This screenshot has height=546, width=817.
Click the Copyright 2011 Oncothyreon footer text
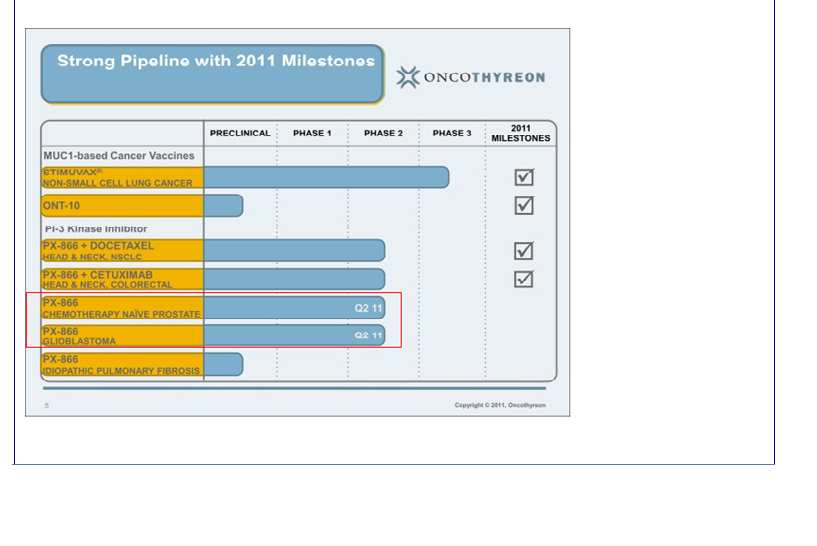[x=500, y=405]
